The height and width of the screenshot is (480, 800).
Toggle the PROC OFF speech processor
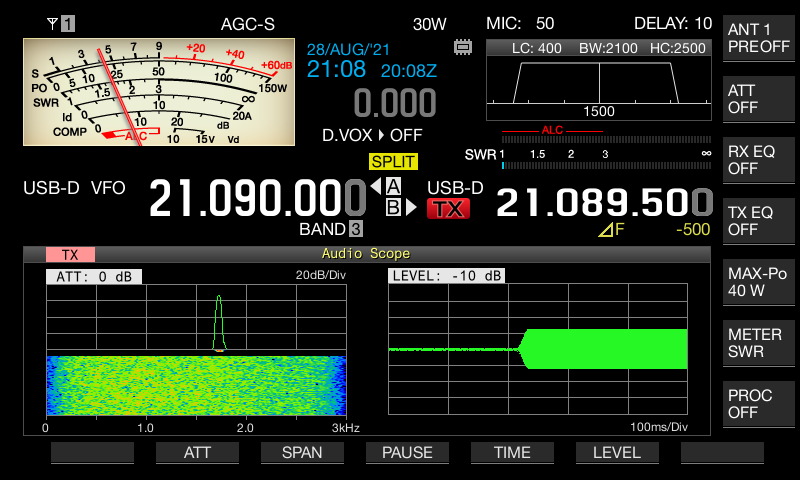click(x=759, y=404)
